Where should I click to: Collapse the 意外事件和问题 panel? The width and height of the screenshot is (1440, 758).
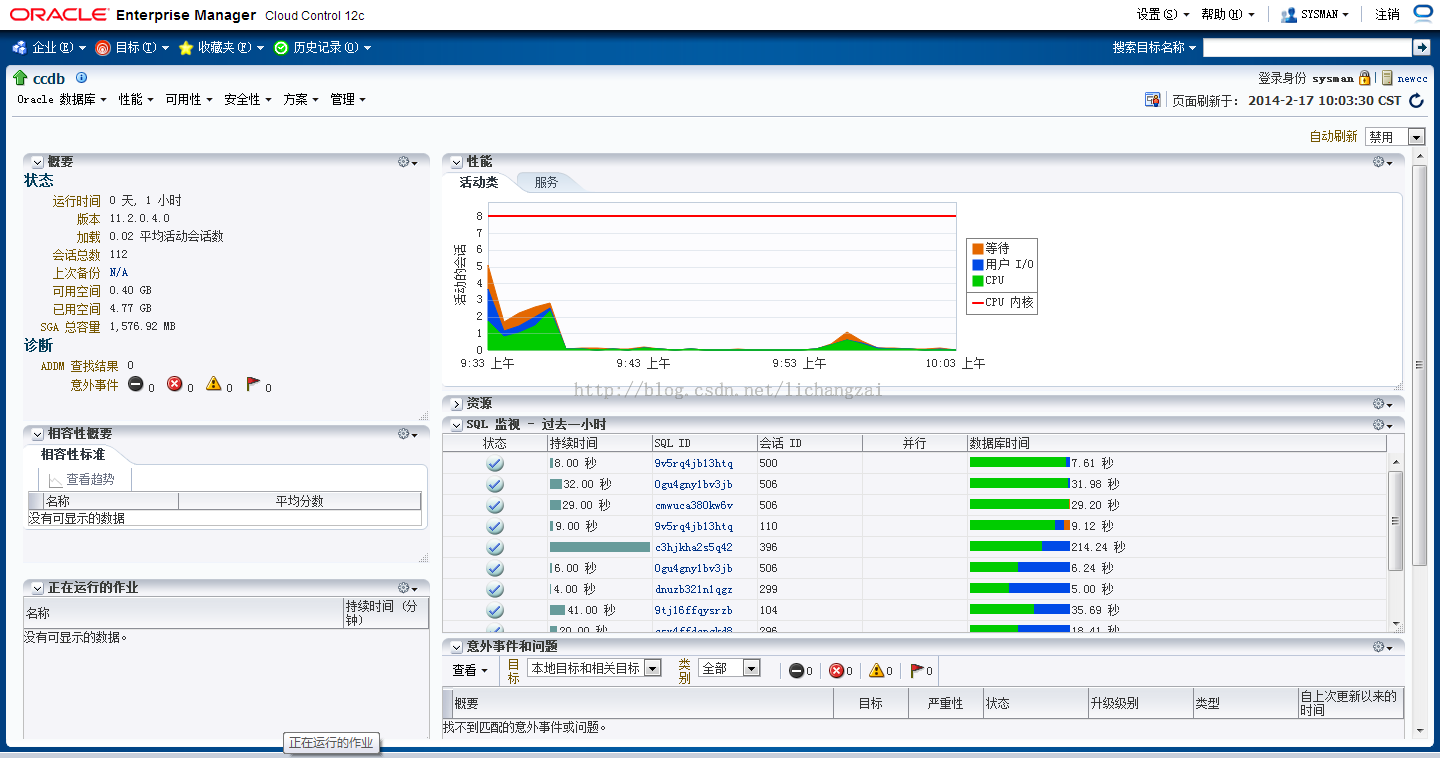[x=456, y=647]
